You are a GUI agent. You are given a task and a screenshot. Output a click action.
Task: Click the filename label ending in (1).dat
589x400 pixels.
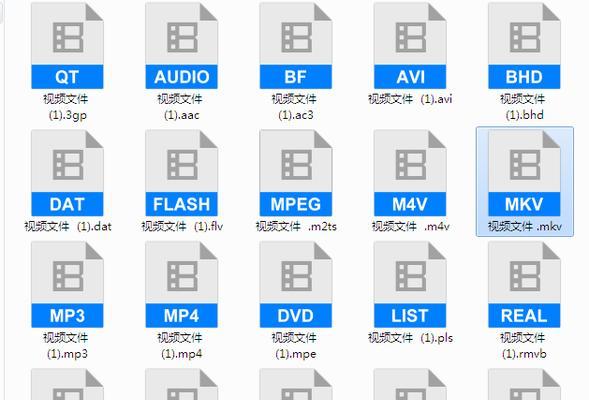coord(68,226)
